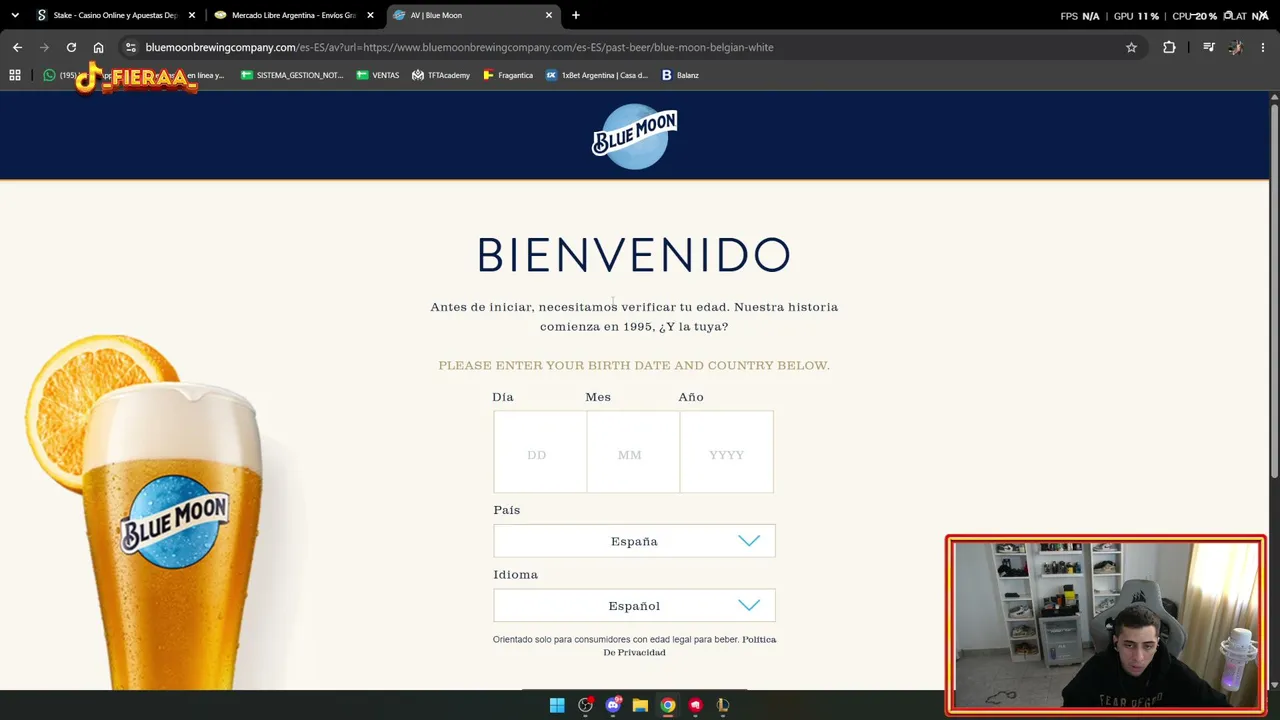Switch to the Stake Casino Online tab
1280x720 pixels.
(x=115, y=15)
